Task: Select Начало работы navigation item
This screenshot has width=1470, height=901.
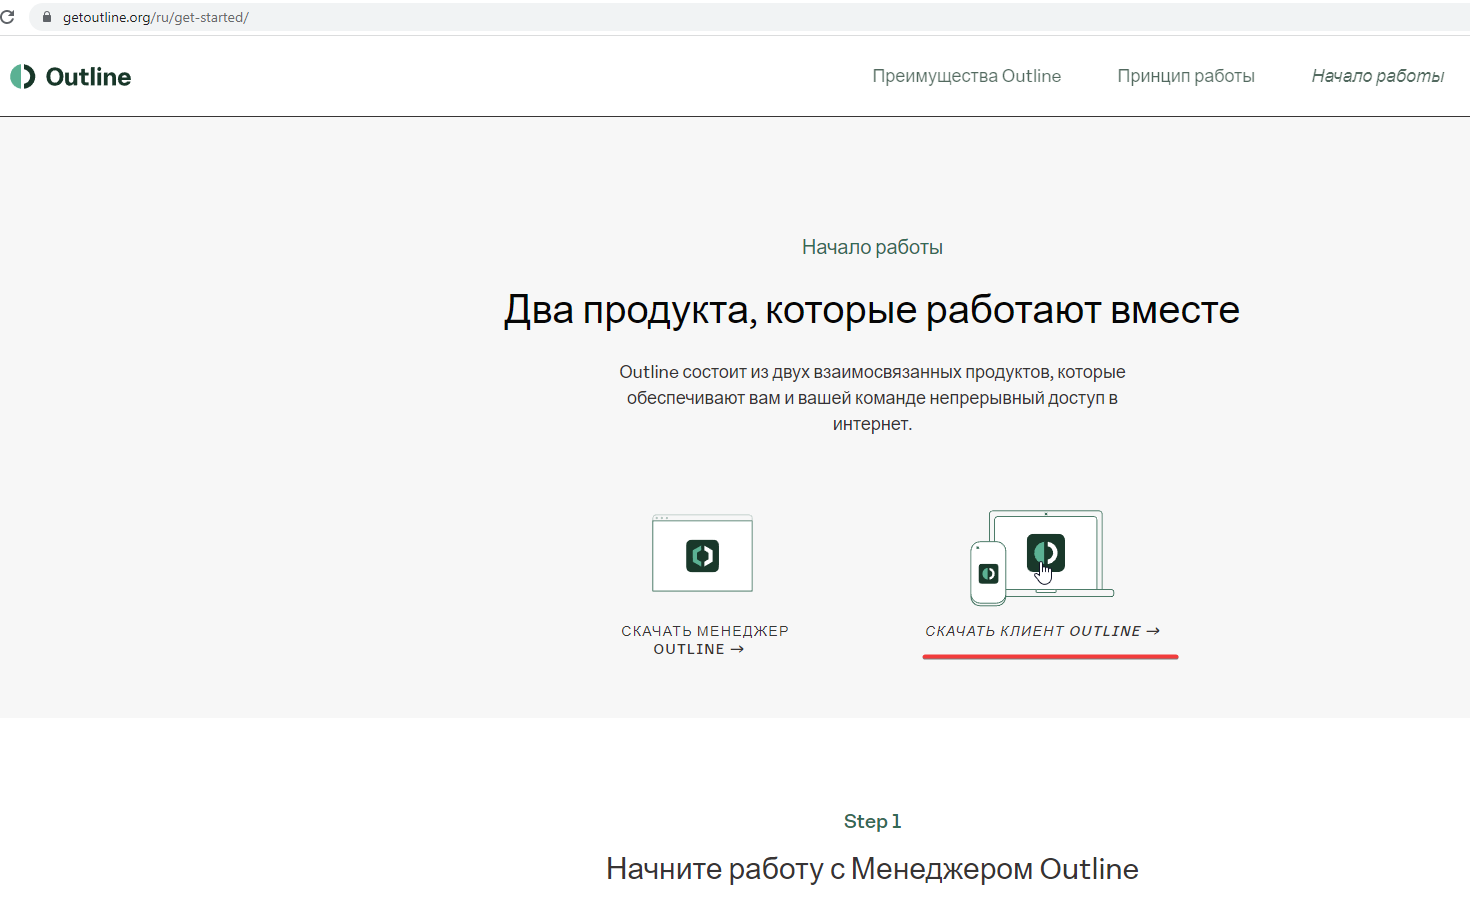Action: coord(1377,76)
